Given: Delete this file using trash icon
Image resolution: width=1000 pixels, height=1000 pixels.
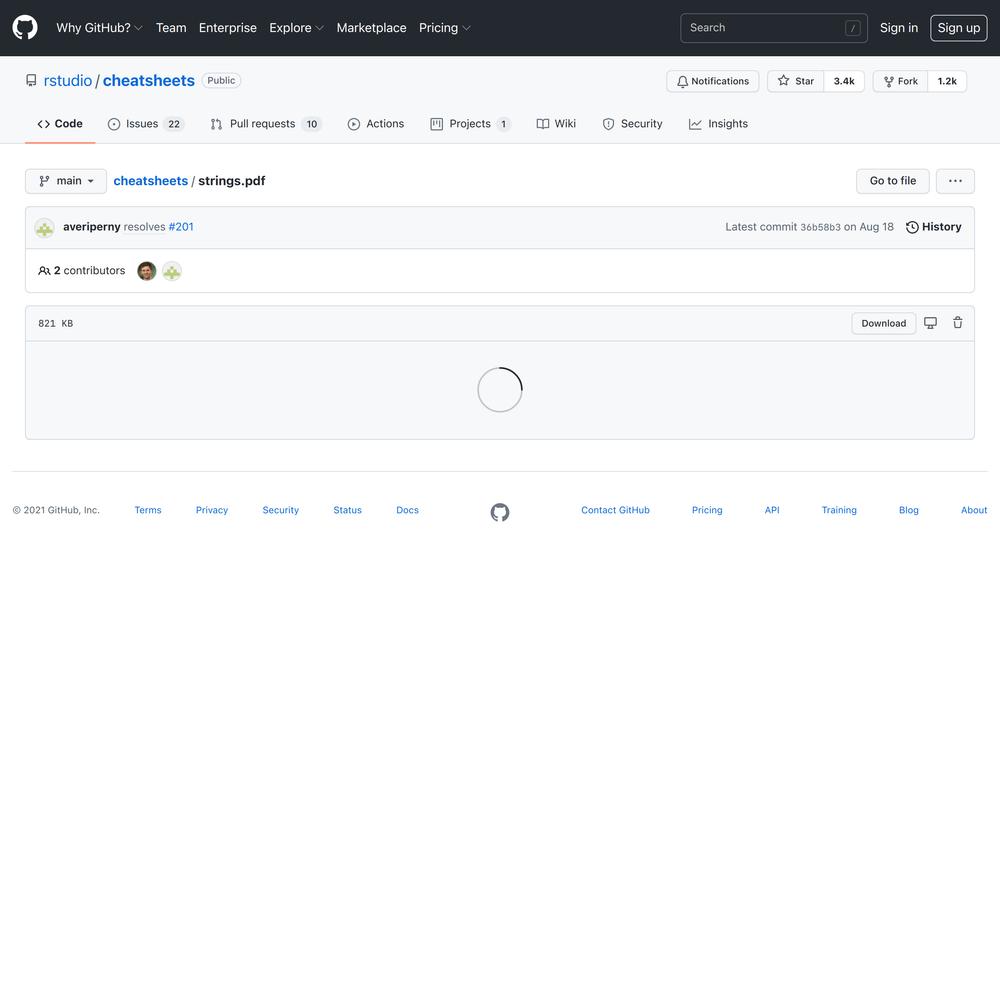Looking at the screenshot, I should [957, 323].
